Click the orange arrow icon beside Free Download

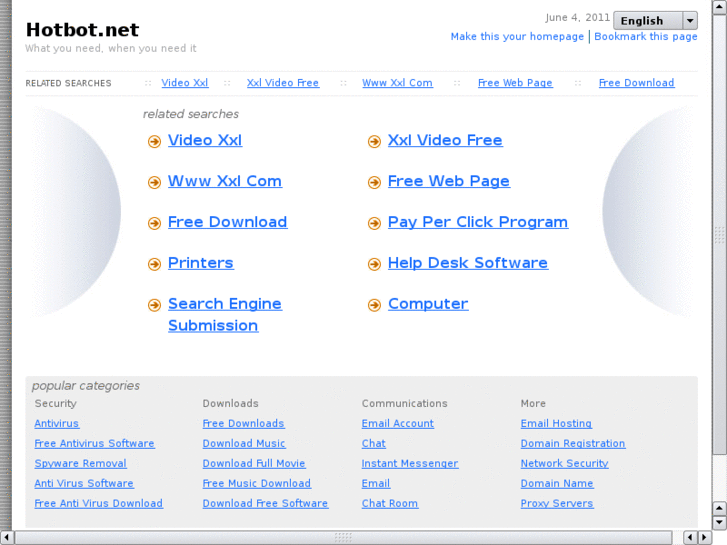pyautogui.click(x=154, y=224)
